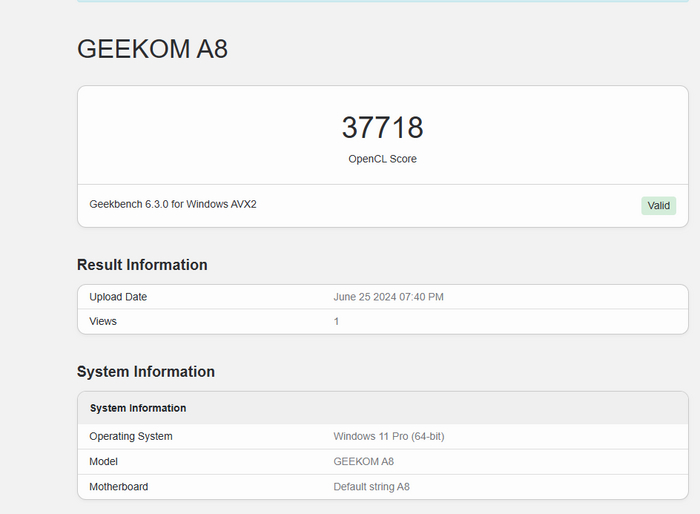Viewport: 700px width, 514px height.
Task: Click the Default string A8 value
Action: (371, 487)
